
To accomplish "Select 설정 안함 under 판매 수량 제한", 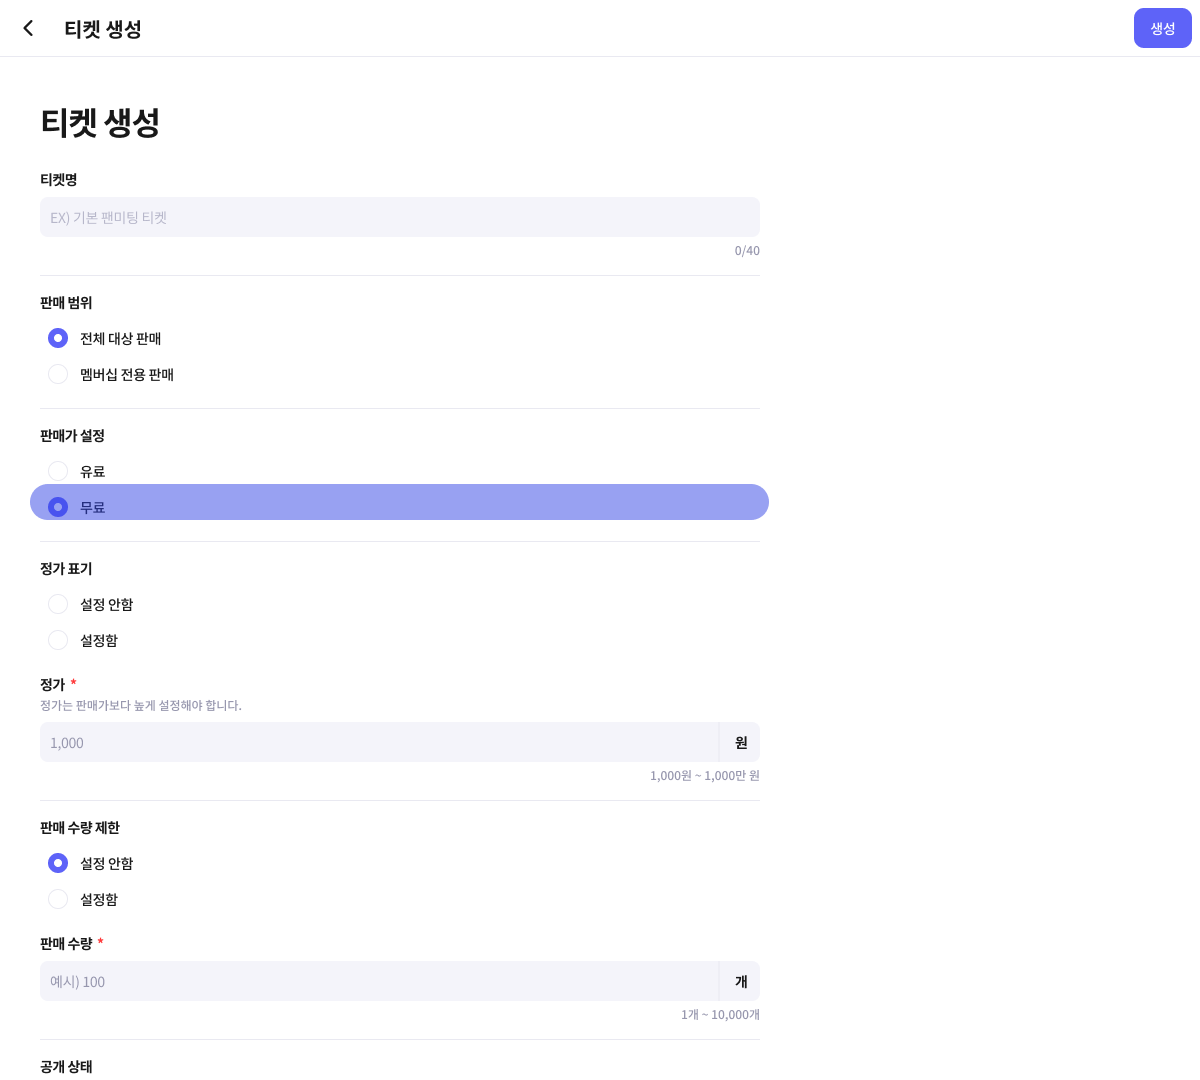I will point(58,863).
